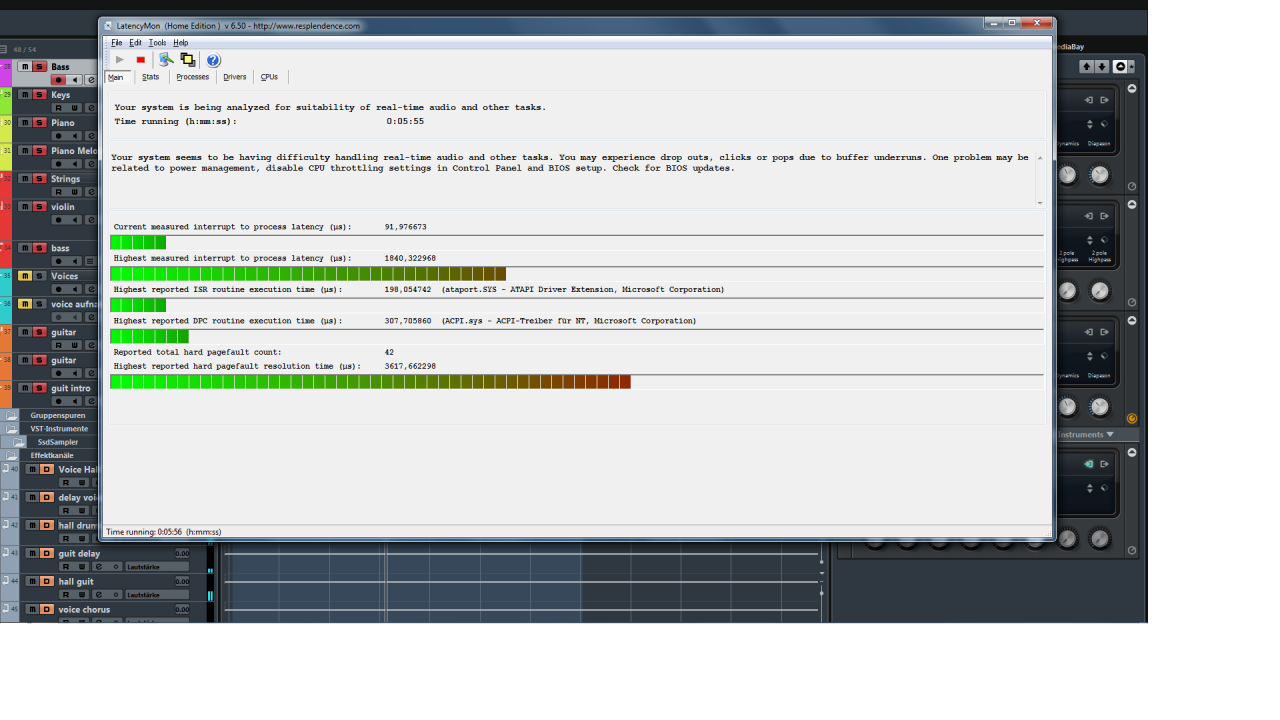This screenshot has height=720, width=1280.
Task: Open the Gruppenspuren folder track
Action: click(x=12, y=415)
